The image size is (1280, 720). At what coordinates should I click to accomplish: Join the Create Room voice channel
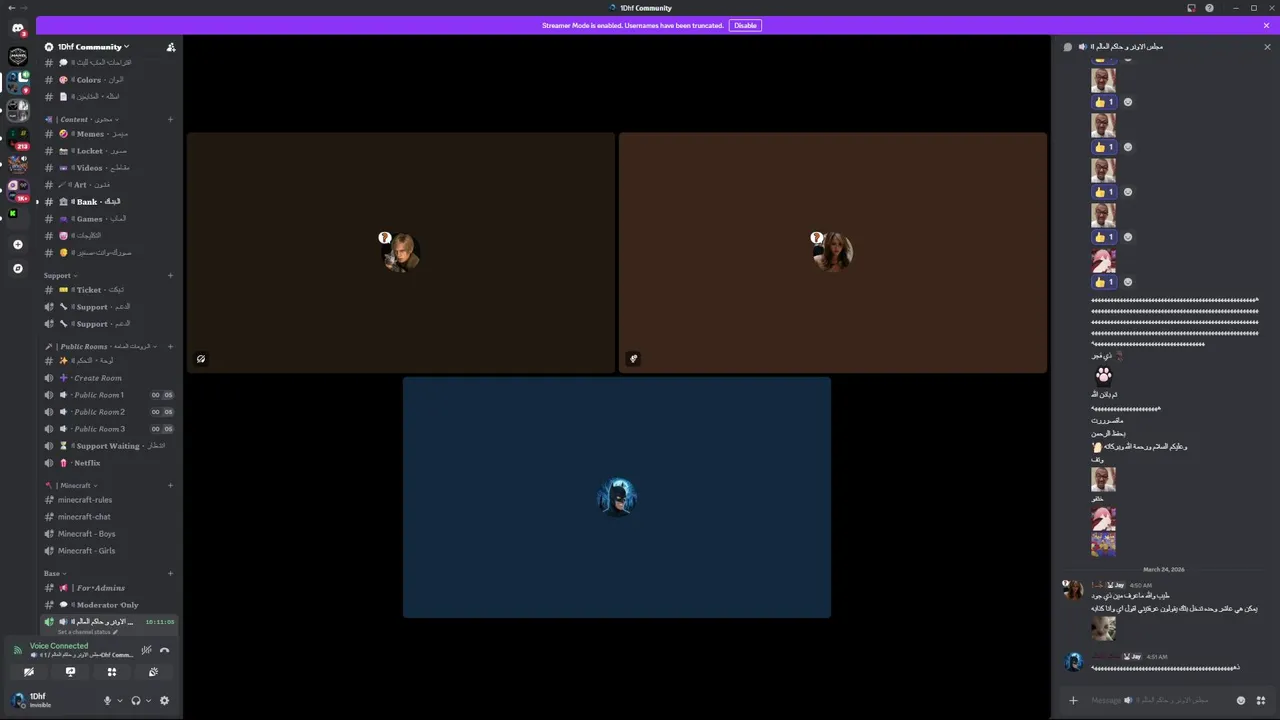coord(109,378)
